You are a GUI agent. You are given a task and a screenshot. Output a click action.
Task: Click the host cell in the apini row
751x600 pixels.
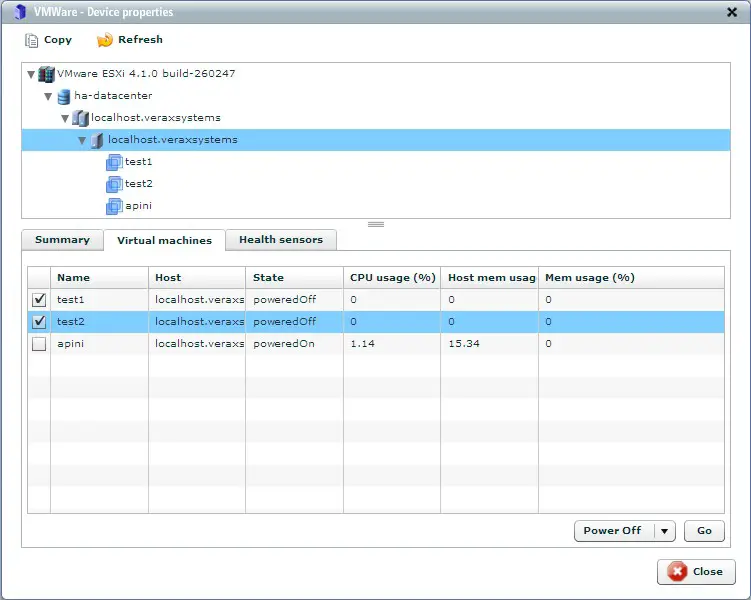[197, 344]
